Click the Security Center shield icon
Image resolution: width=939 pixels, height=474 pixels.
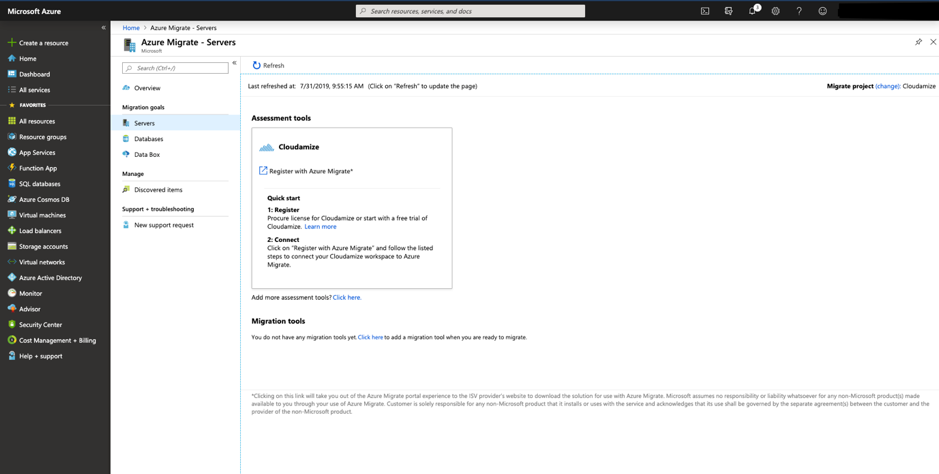11,324
